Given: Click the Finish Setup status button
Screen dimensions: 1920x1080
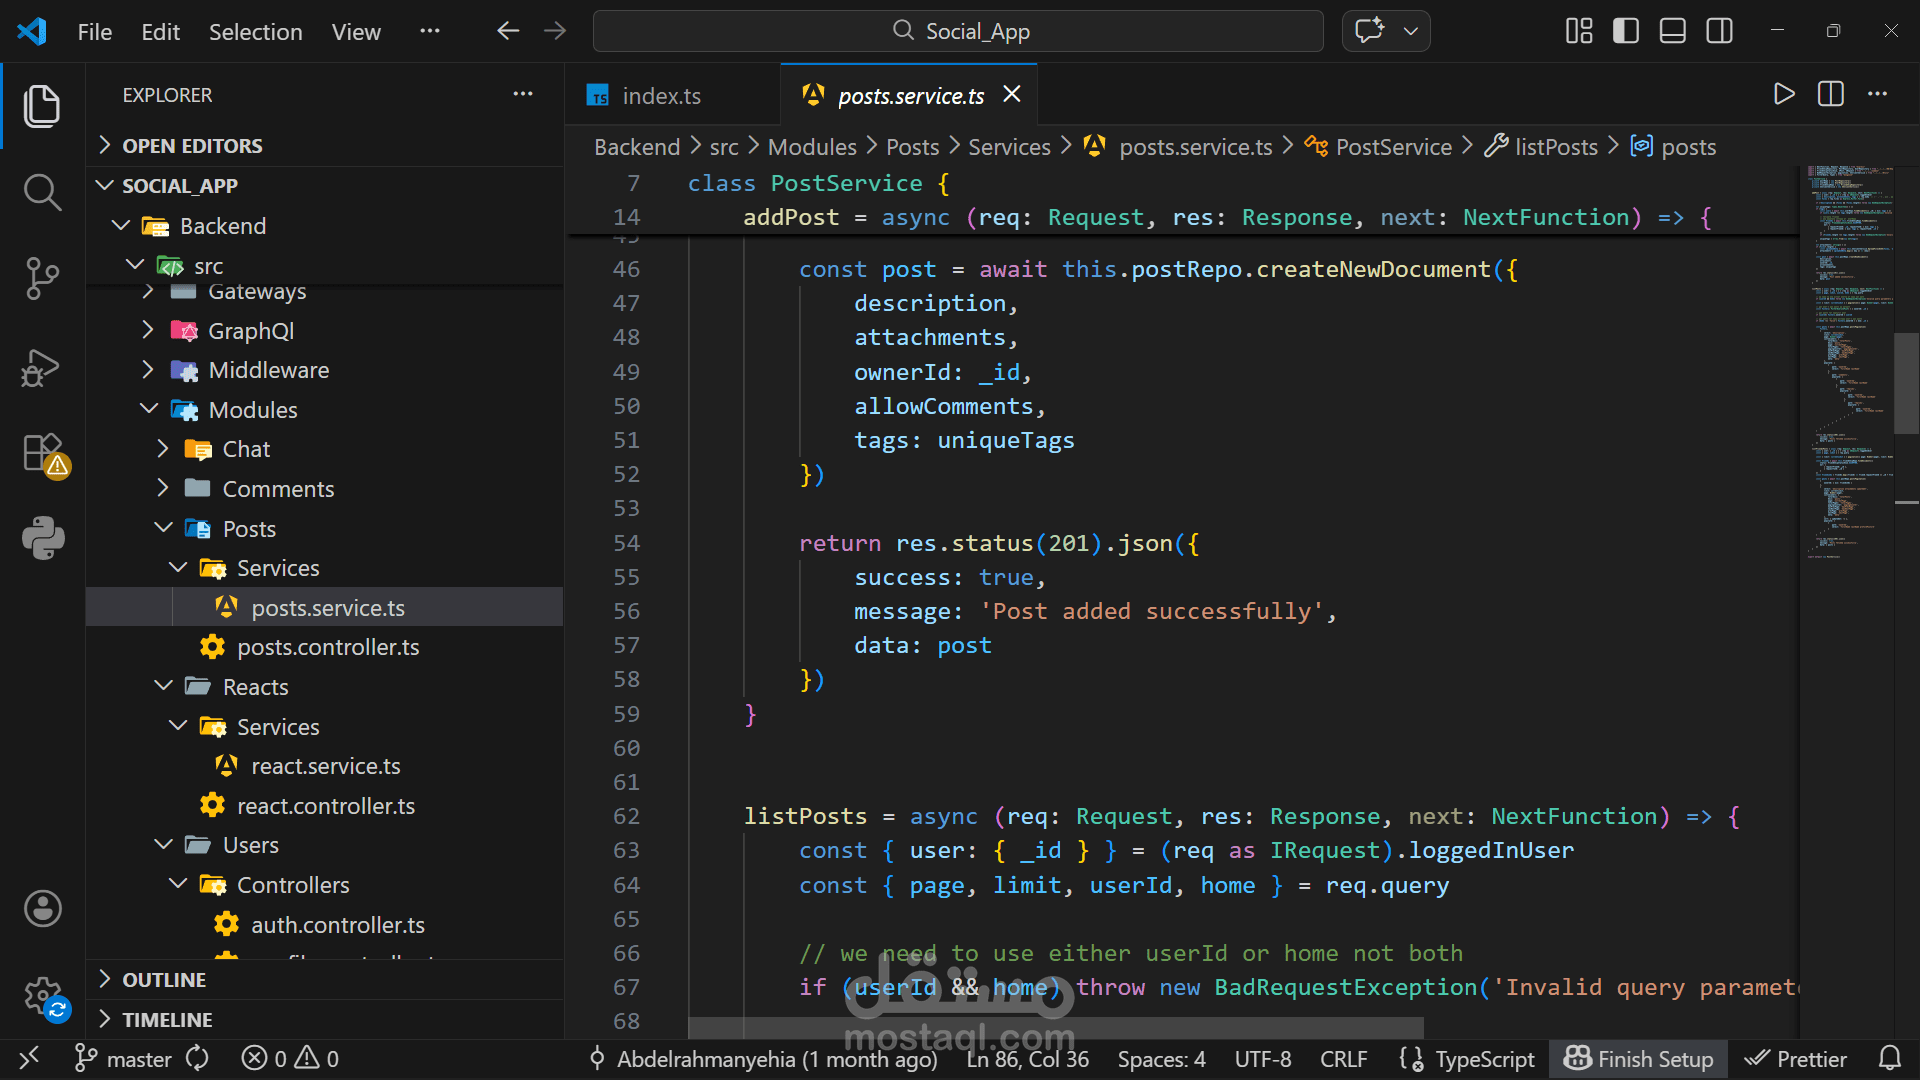Looking at the screenshot, I should pos(1639,1059).
